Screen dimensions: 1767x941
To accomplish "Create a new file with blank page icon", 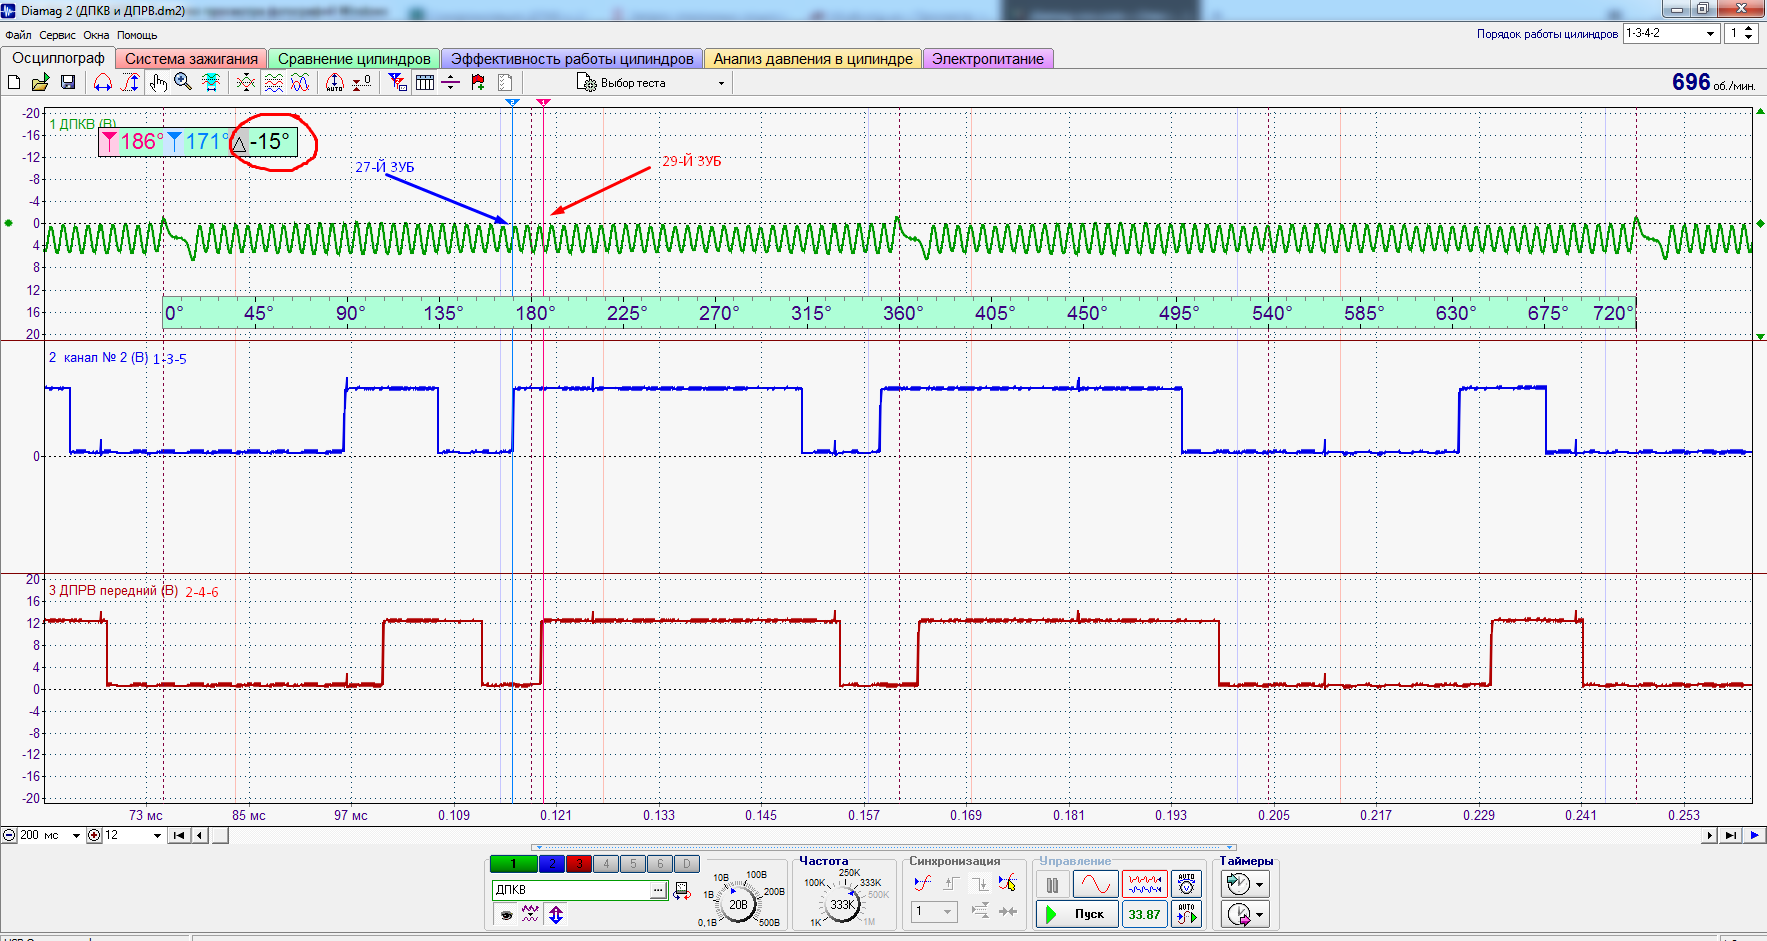I will point(15,82).
